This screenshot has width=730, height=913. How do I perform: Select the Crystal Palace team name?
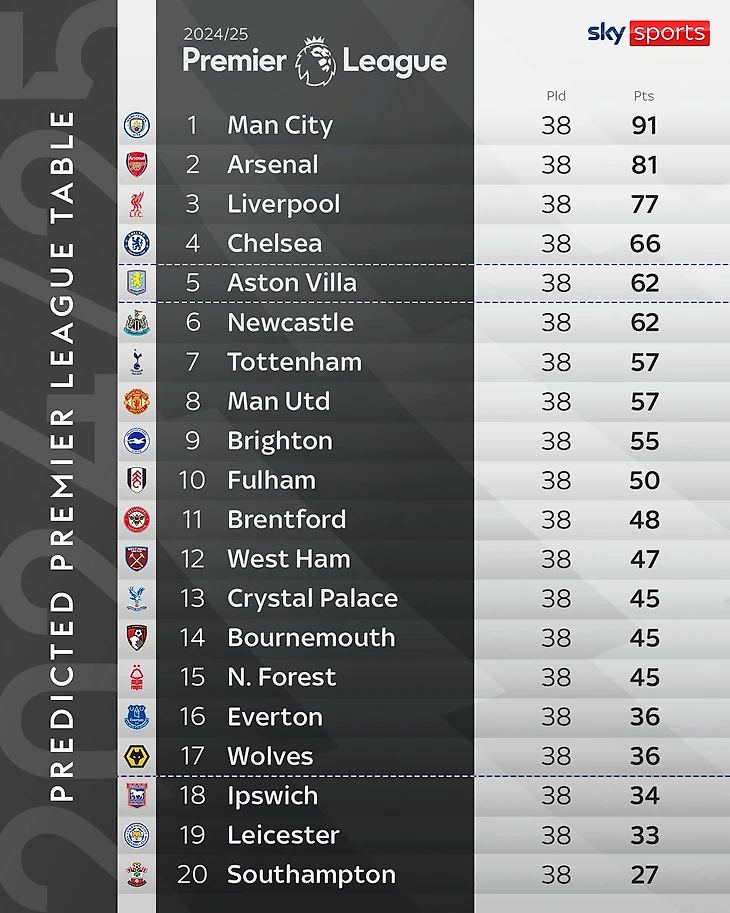313,599
